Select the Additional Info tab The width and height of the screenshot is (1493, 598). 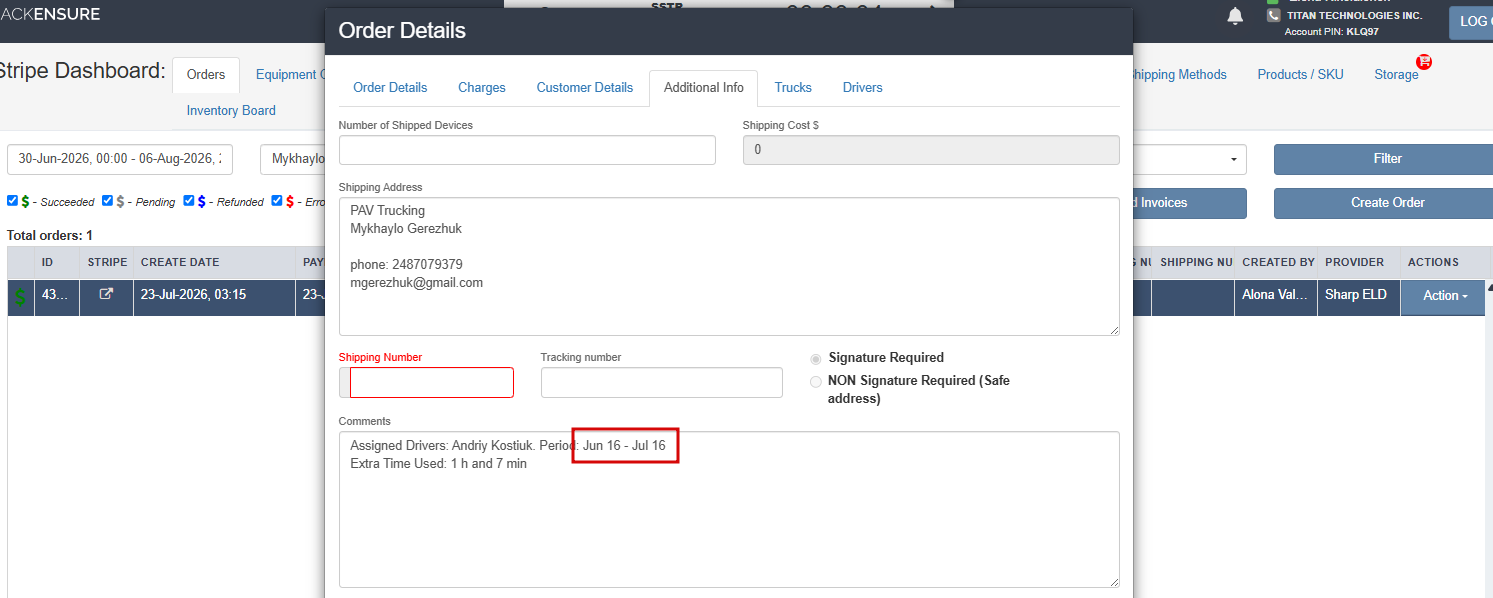704,88
